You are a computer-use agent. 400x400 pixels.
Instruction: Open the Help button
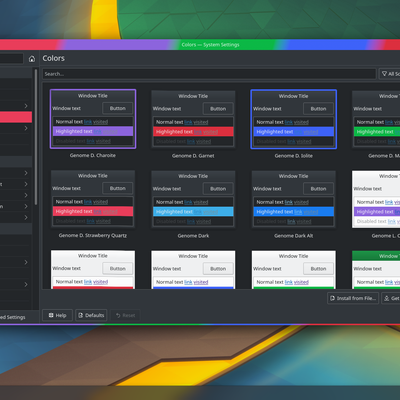tap(57, 315)
